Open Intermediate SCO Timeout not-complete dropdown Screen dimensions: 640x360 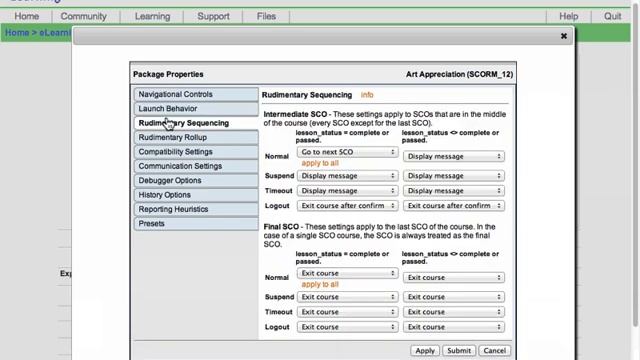tap(453, 191)
